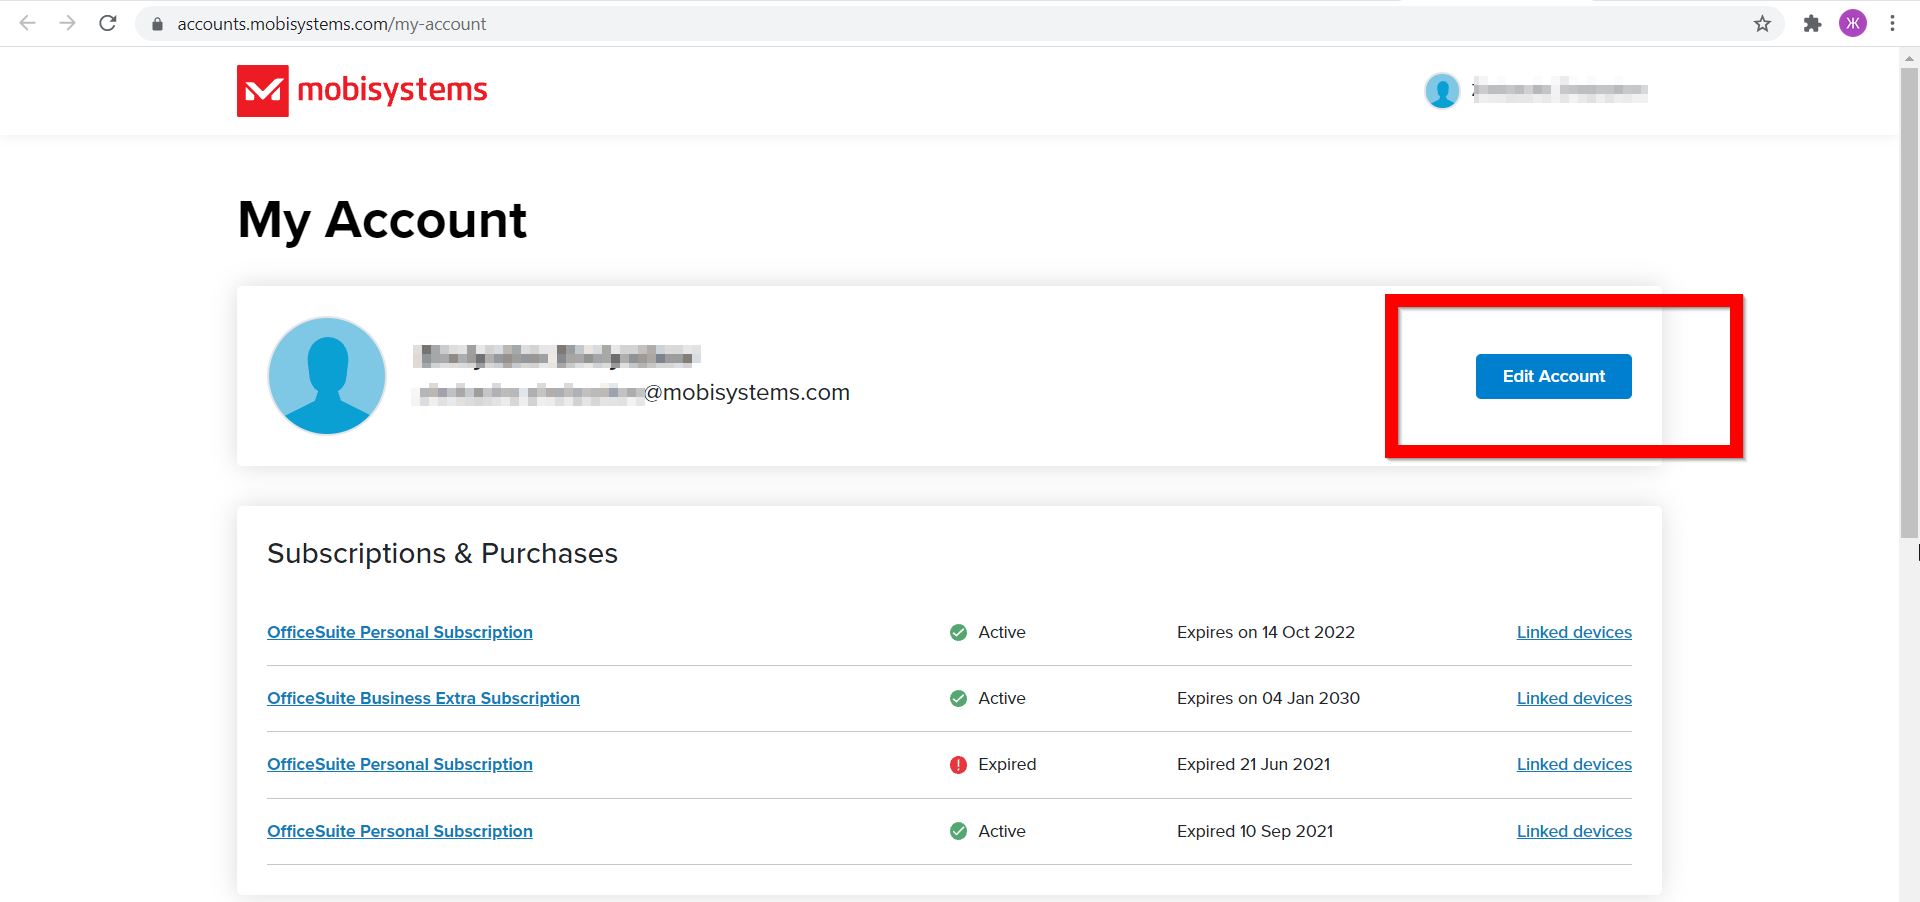Image resolution: width=1920 pixels, height=902 pixels.
Task: Open Linked devices for 14 Oct 2022 subscription
Action: pyautogui.click(x=1574, y=632)
